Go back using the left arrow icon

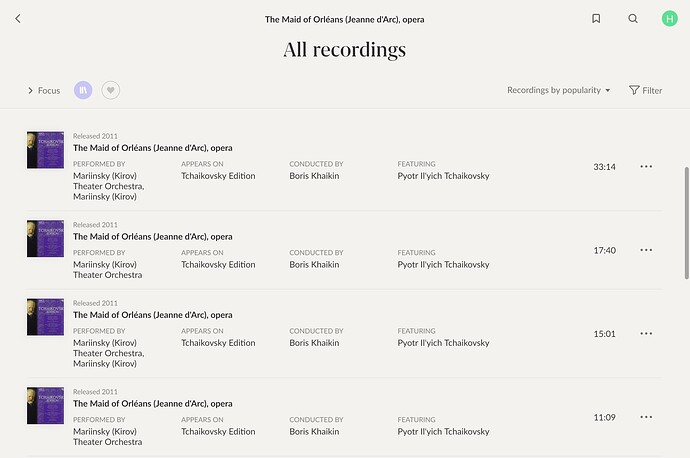(18, 18)
